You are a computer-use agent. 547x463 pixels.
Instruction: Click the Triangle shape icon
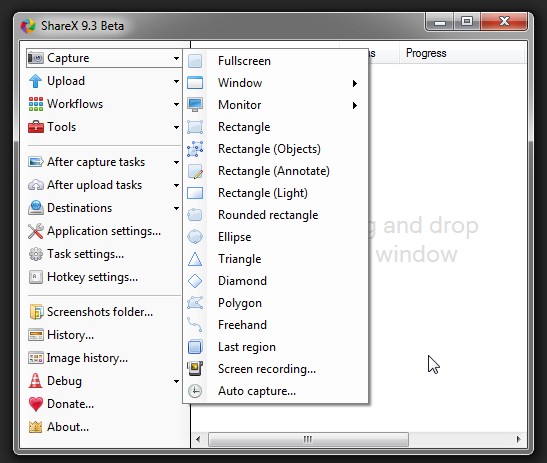(195, 259)
